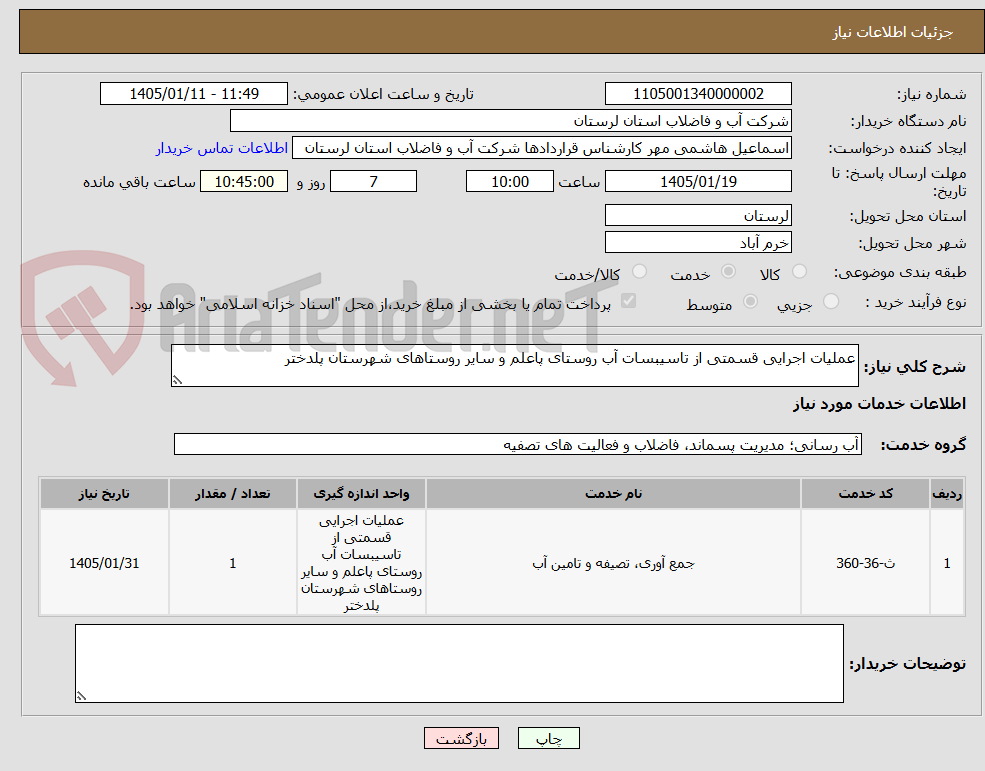Click the deadline date field 1405/01/19
The width and height of the screenshot is (985, 771).
click(x=698, y=182)
